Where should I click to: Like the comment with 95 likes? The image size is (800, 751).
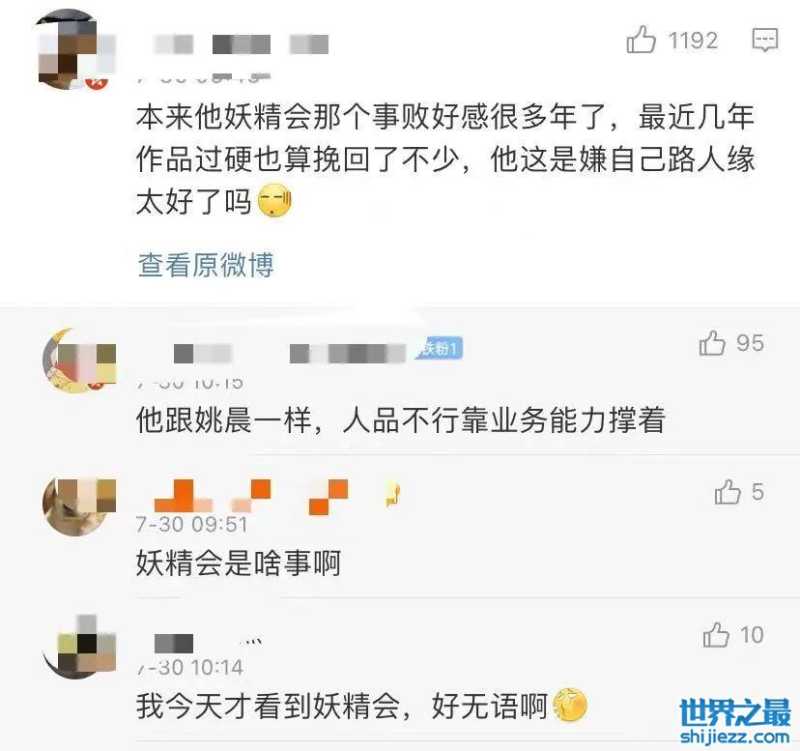coord(712,342)
